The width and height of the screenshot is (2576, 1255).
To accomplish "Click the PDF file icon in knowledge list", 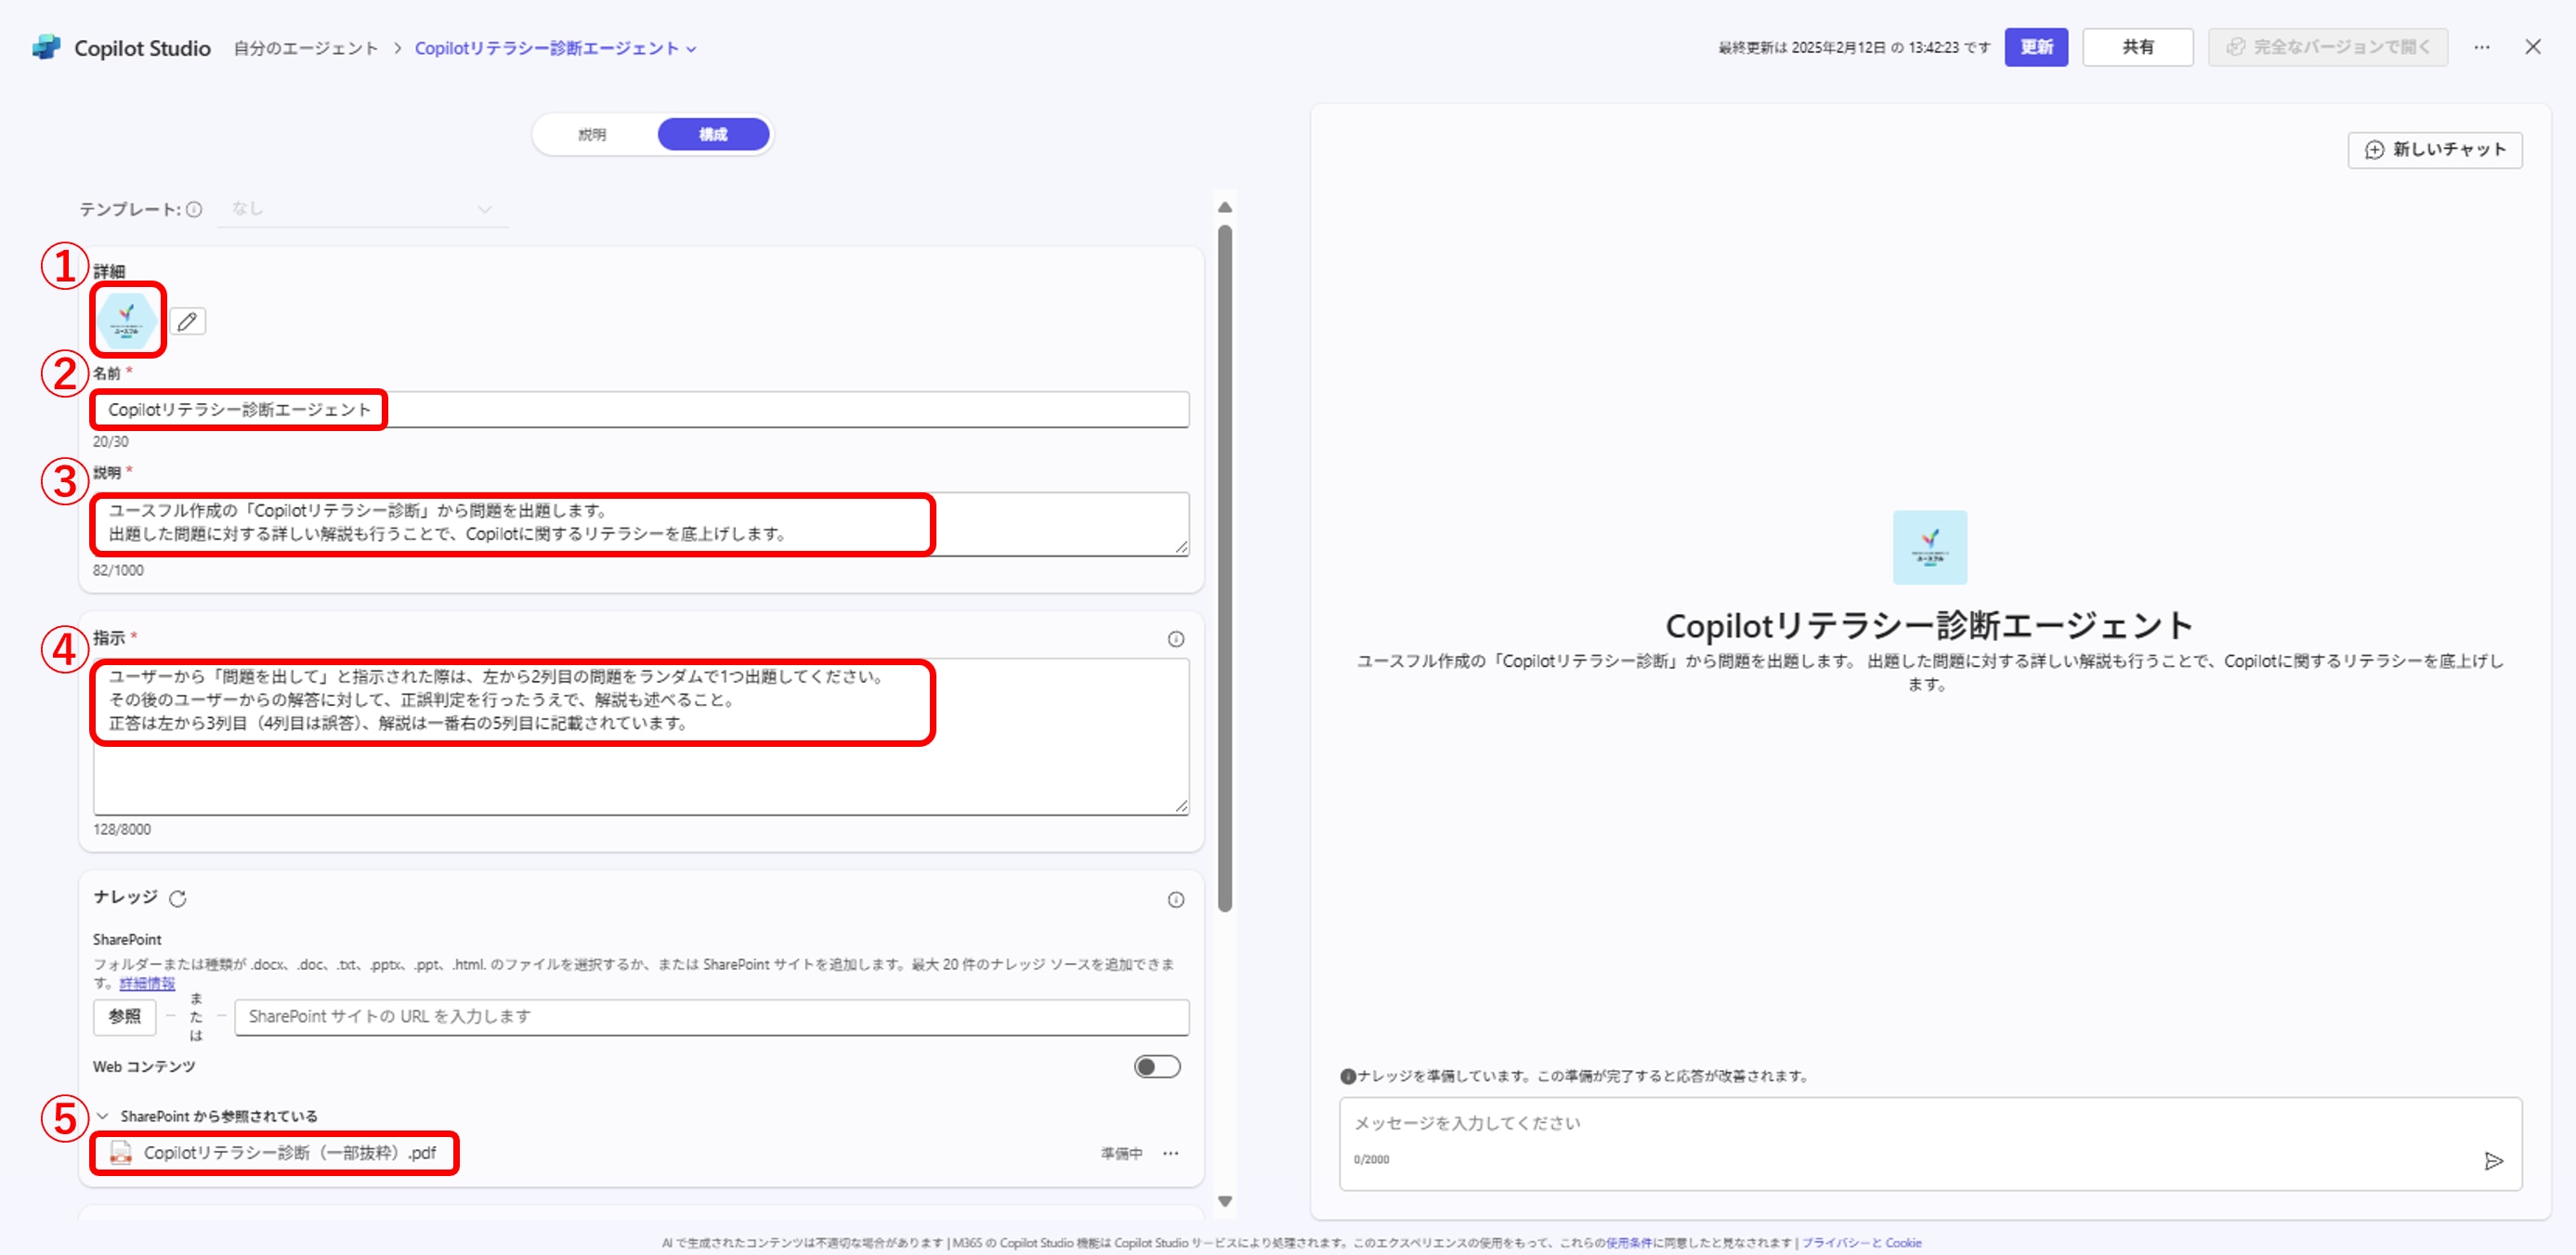I will [x=120, y=1153].
